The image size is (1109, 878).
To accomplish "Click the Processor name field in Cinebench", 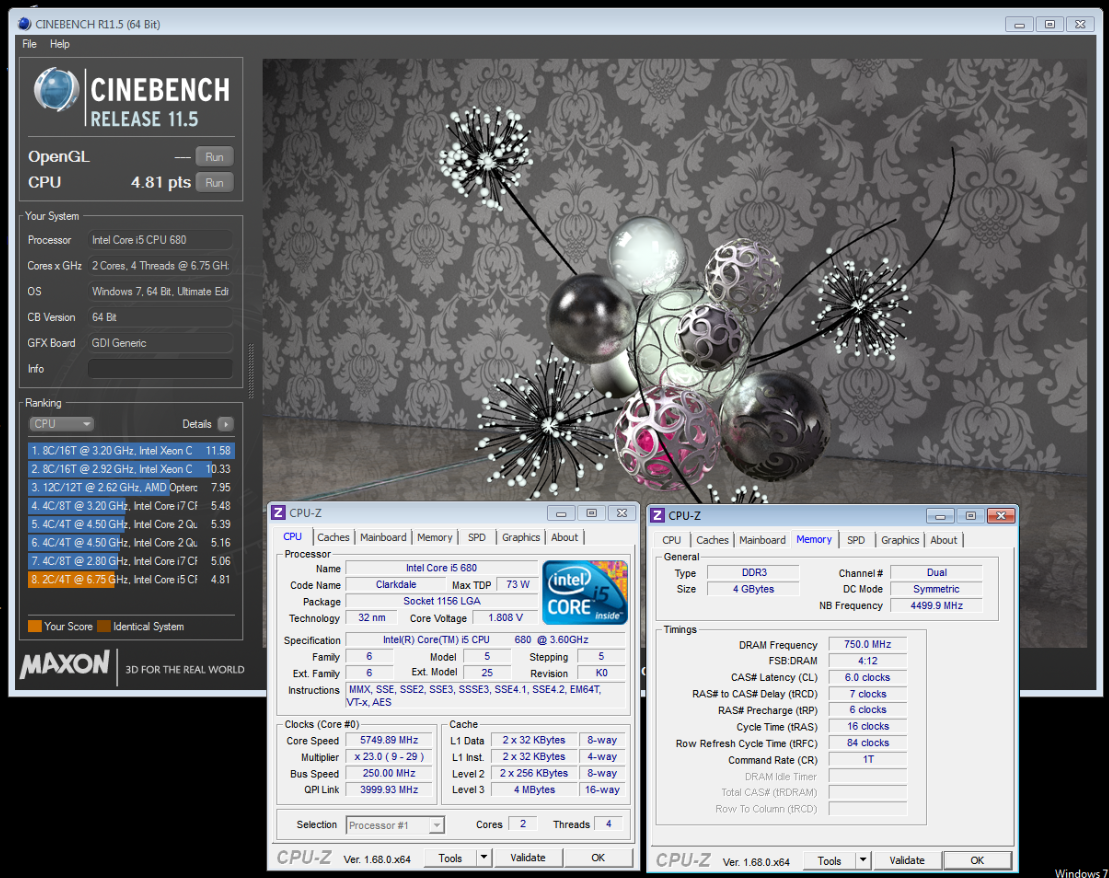I will [x=161, y=240].
